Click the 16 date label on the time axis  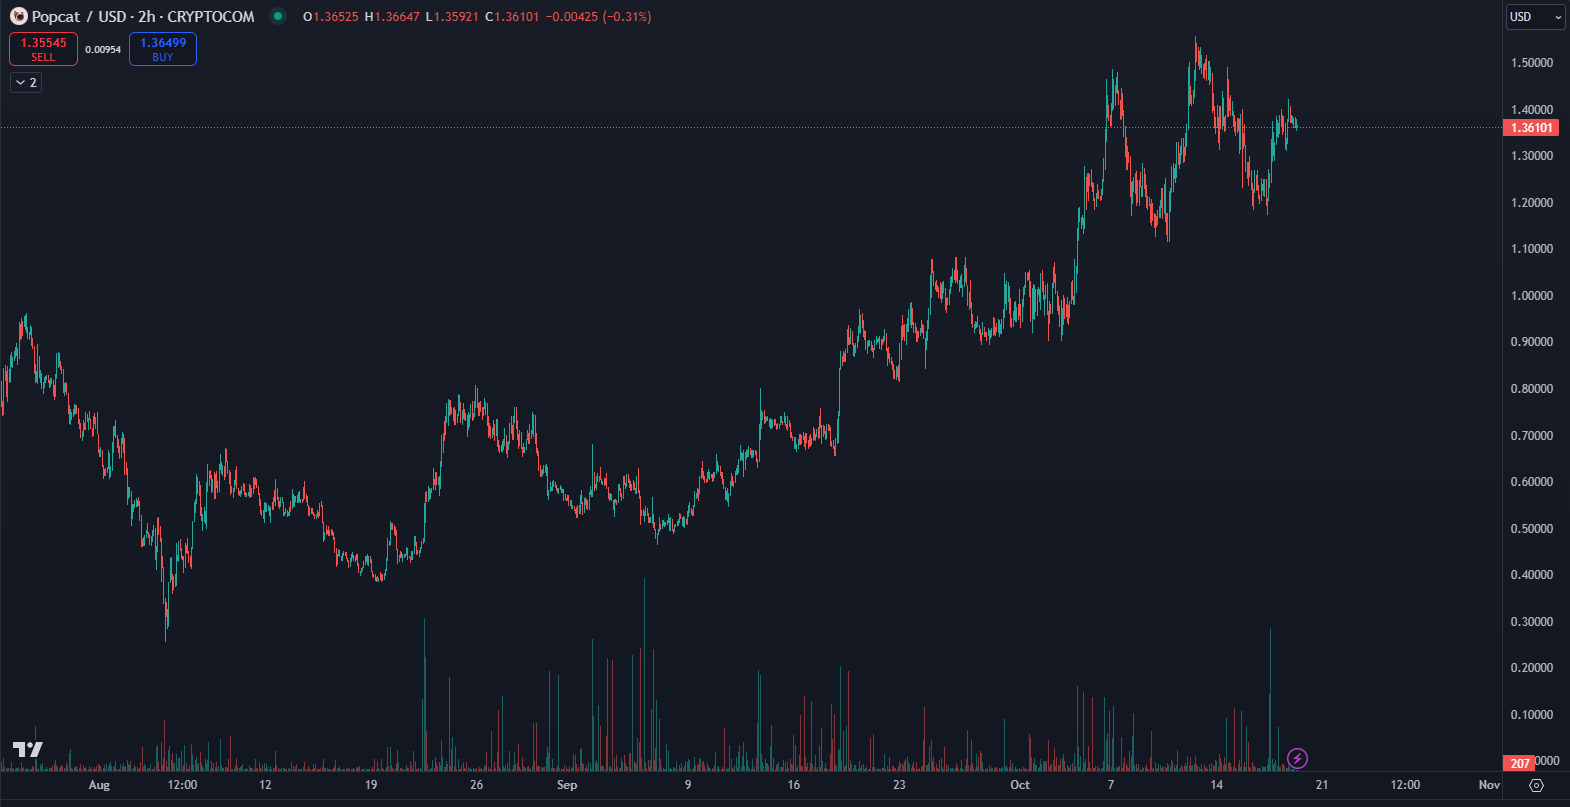[x=794, y=785]
